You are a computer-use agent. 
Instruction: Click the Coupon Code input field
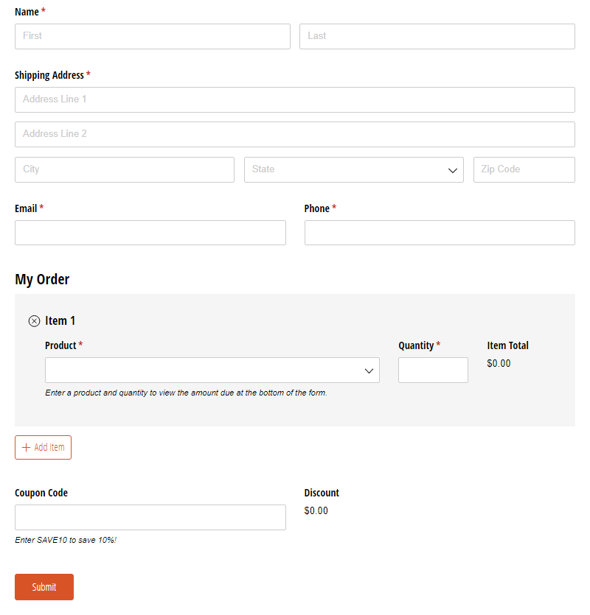pos(150,517)
